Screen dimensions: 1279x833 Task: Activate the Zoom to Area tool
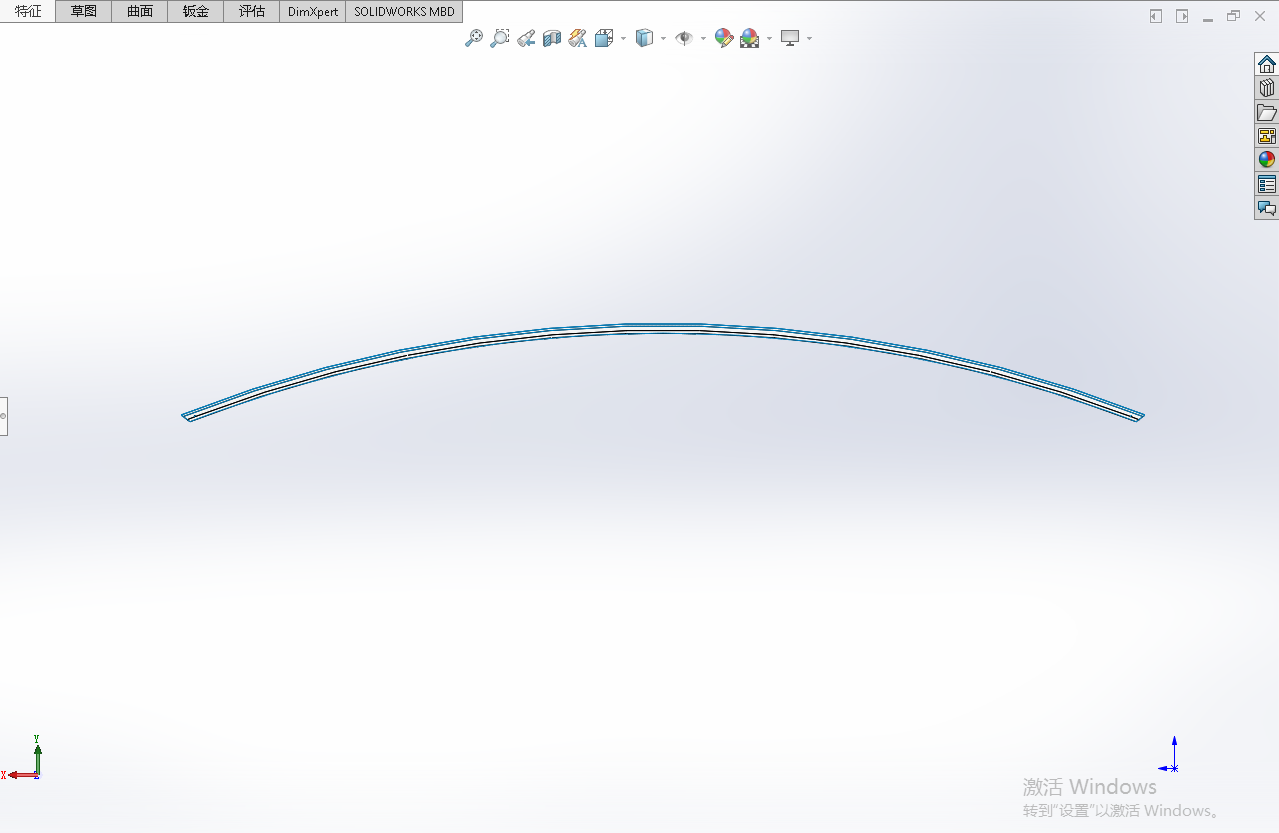(500, 38)
